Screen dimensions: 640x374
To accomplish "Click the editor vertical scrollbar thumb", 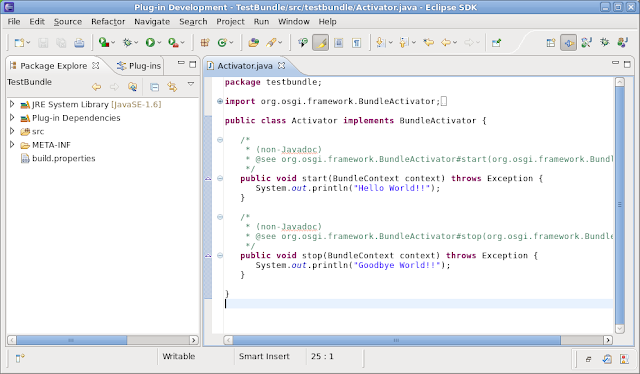I will click(620, 205).
